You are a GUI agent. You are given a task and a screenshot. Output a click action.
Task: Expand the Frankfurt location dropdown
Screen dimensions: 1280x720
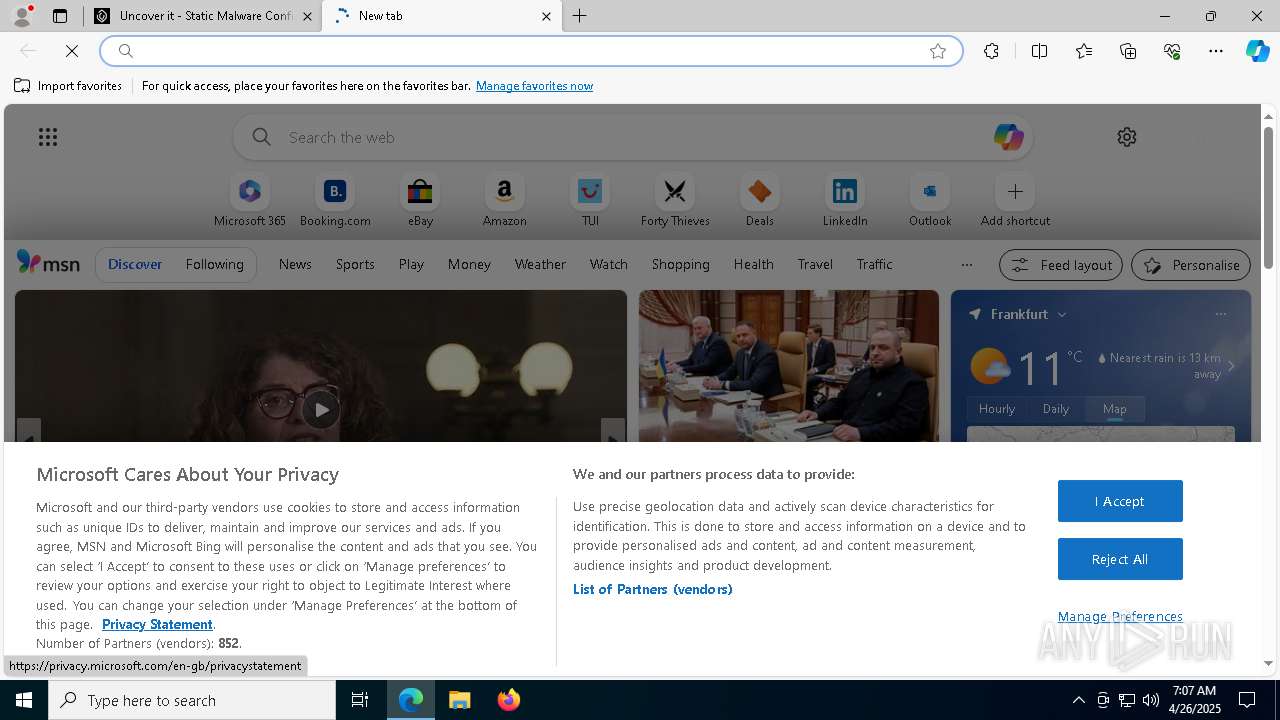click(1062, 314)
